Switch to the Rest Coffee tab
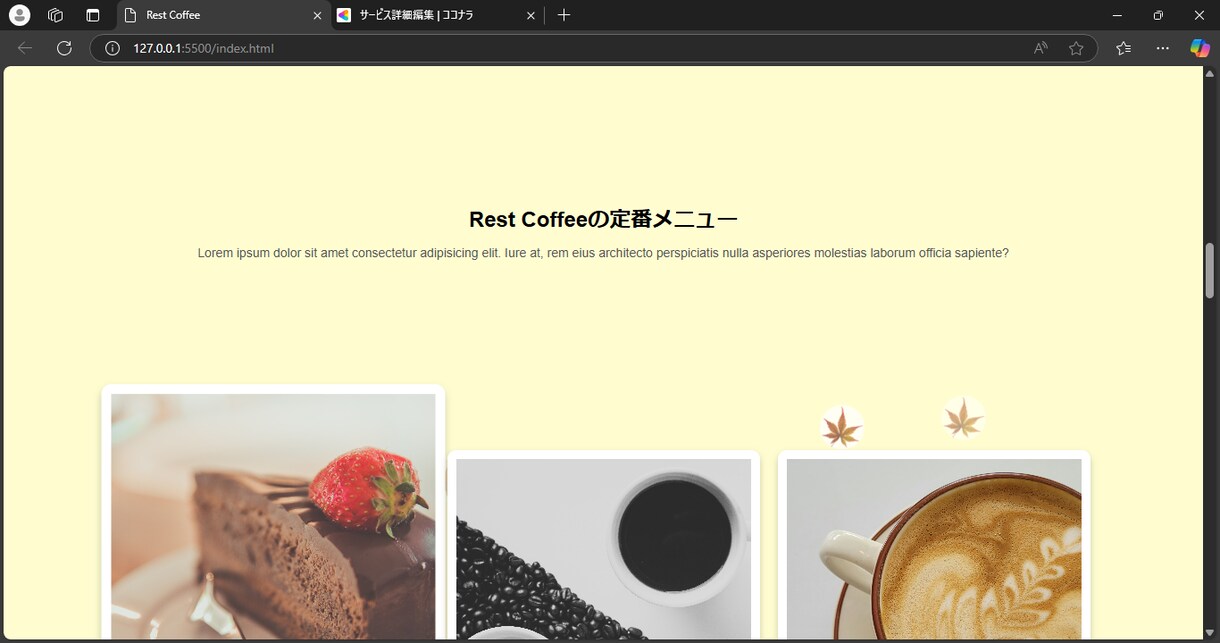This screenshot has width=1220, height=643. (224, 15)
